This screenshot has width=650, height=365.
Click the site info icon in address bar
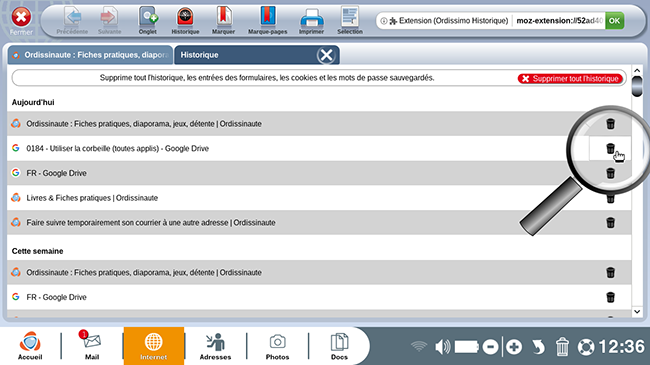pos(384,21)
